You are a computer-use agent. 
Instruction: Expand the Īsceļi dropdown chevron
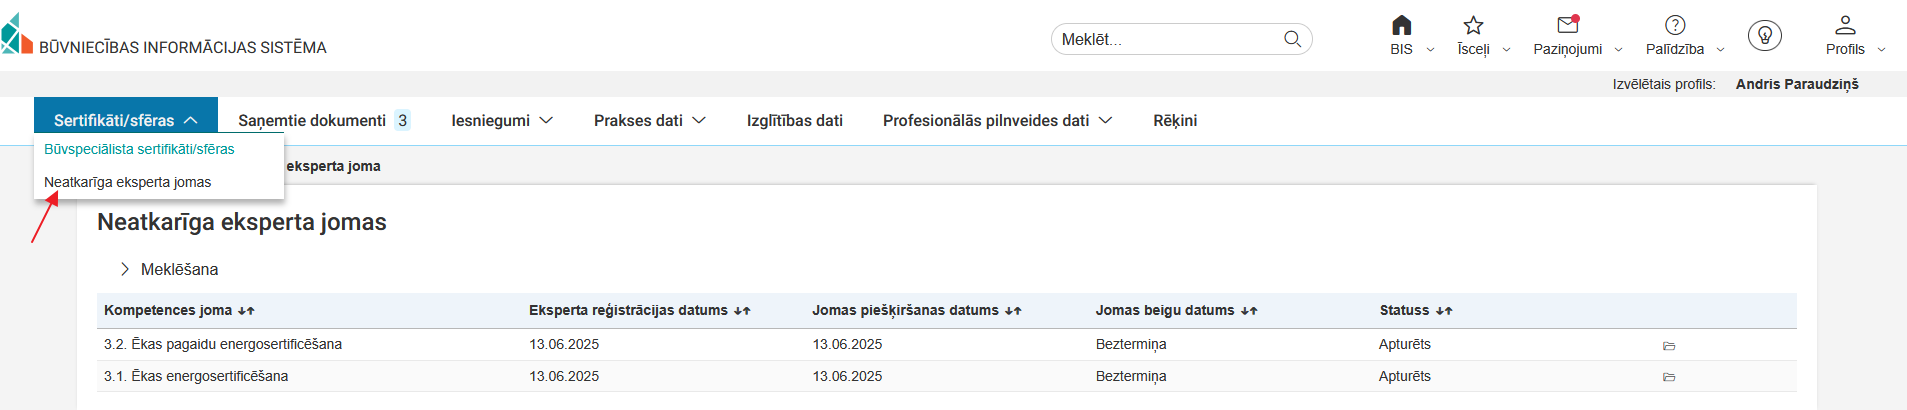(x=1506, y=49)
